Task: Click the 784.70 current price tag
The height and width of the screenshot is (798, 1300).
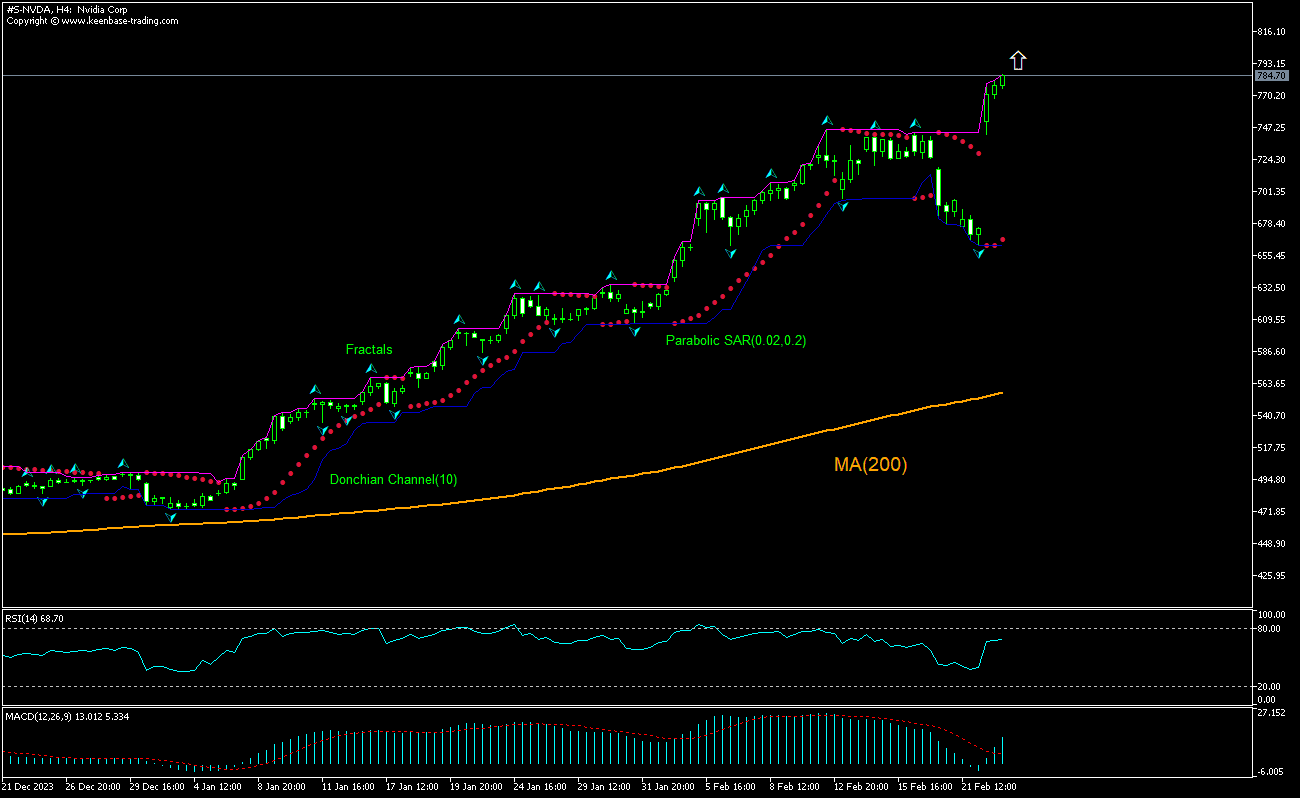Action: pyautogui.click(x=1270, y=76)
